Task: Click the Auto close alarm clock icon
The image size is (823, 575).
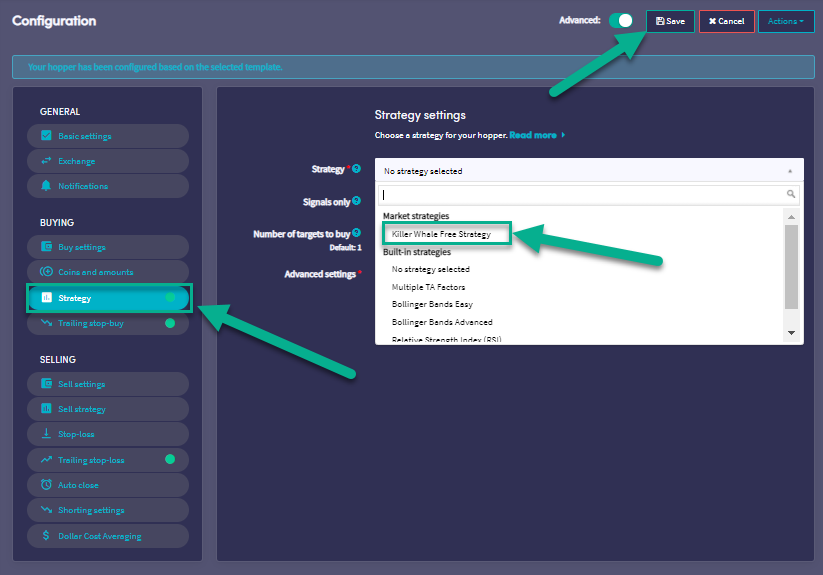Action: coord(46,485)
